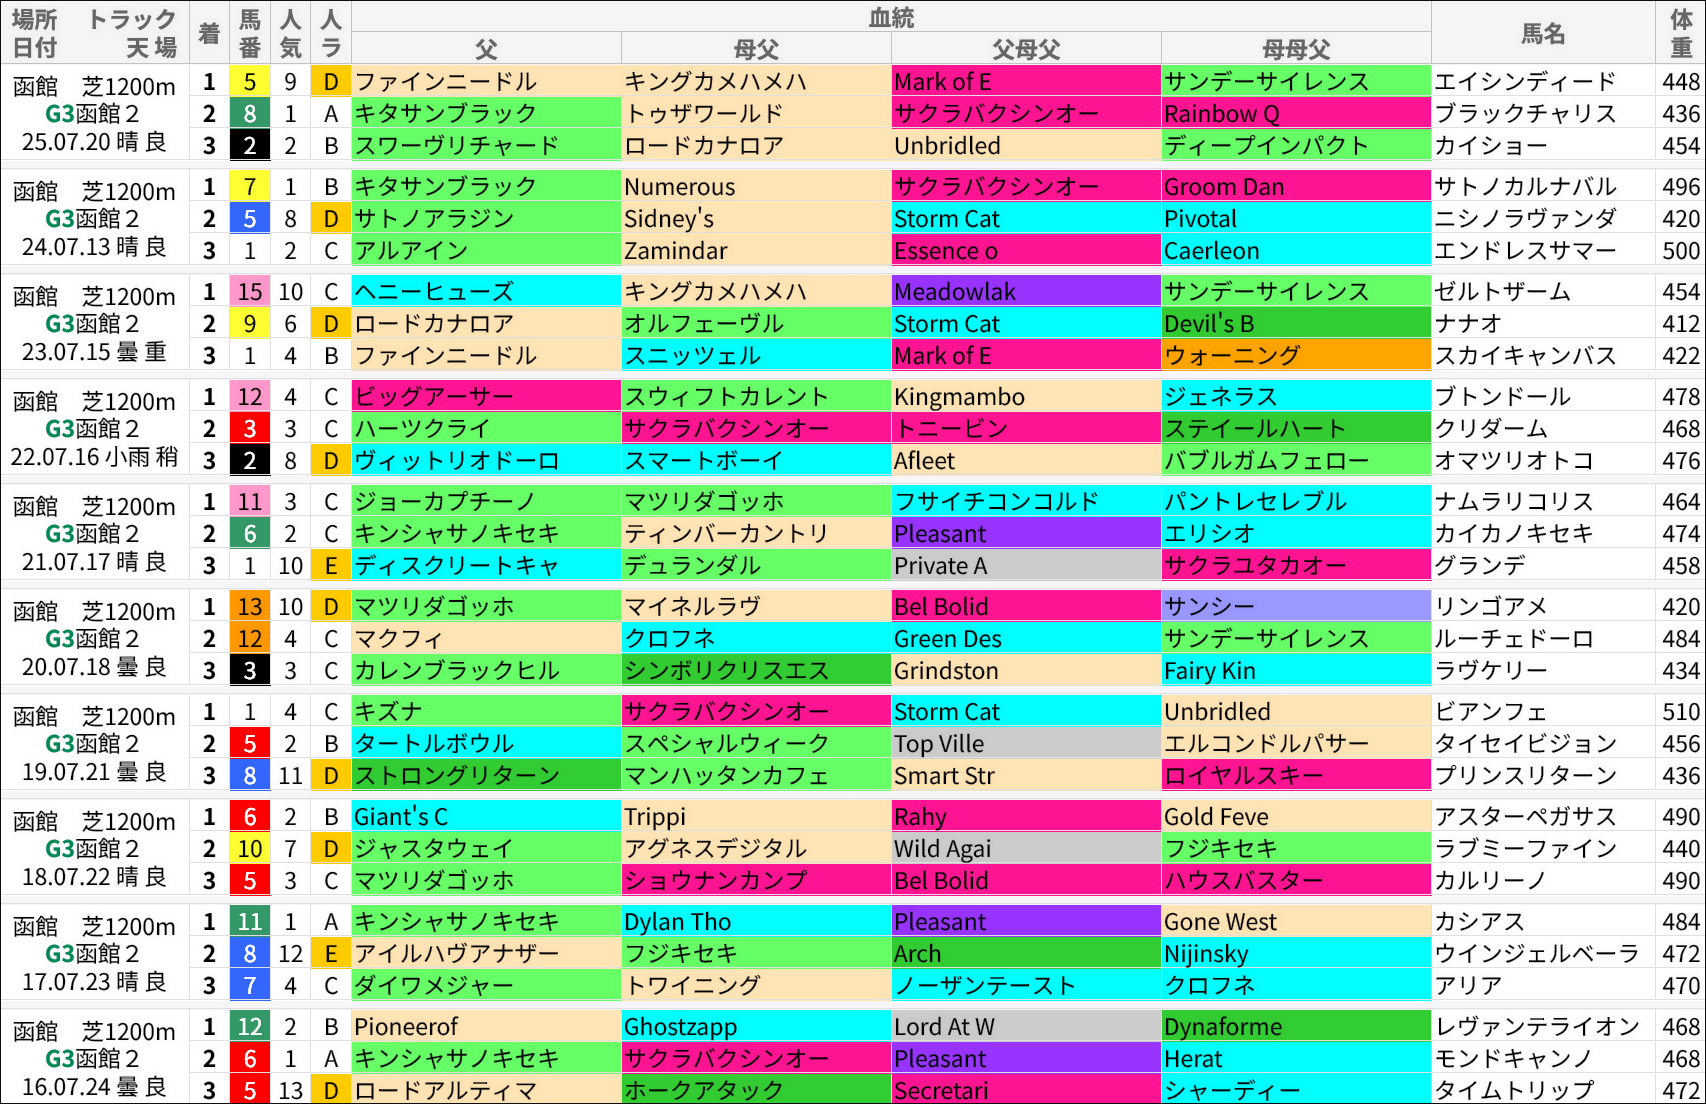Screen dimensions: 1706x1104
Task: Click the Pivotal cell
Action: coord(1296,218)
